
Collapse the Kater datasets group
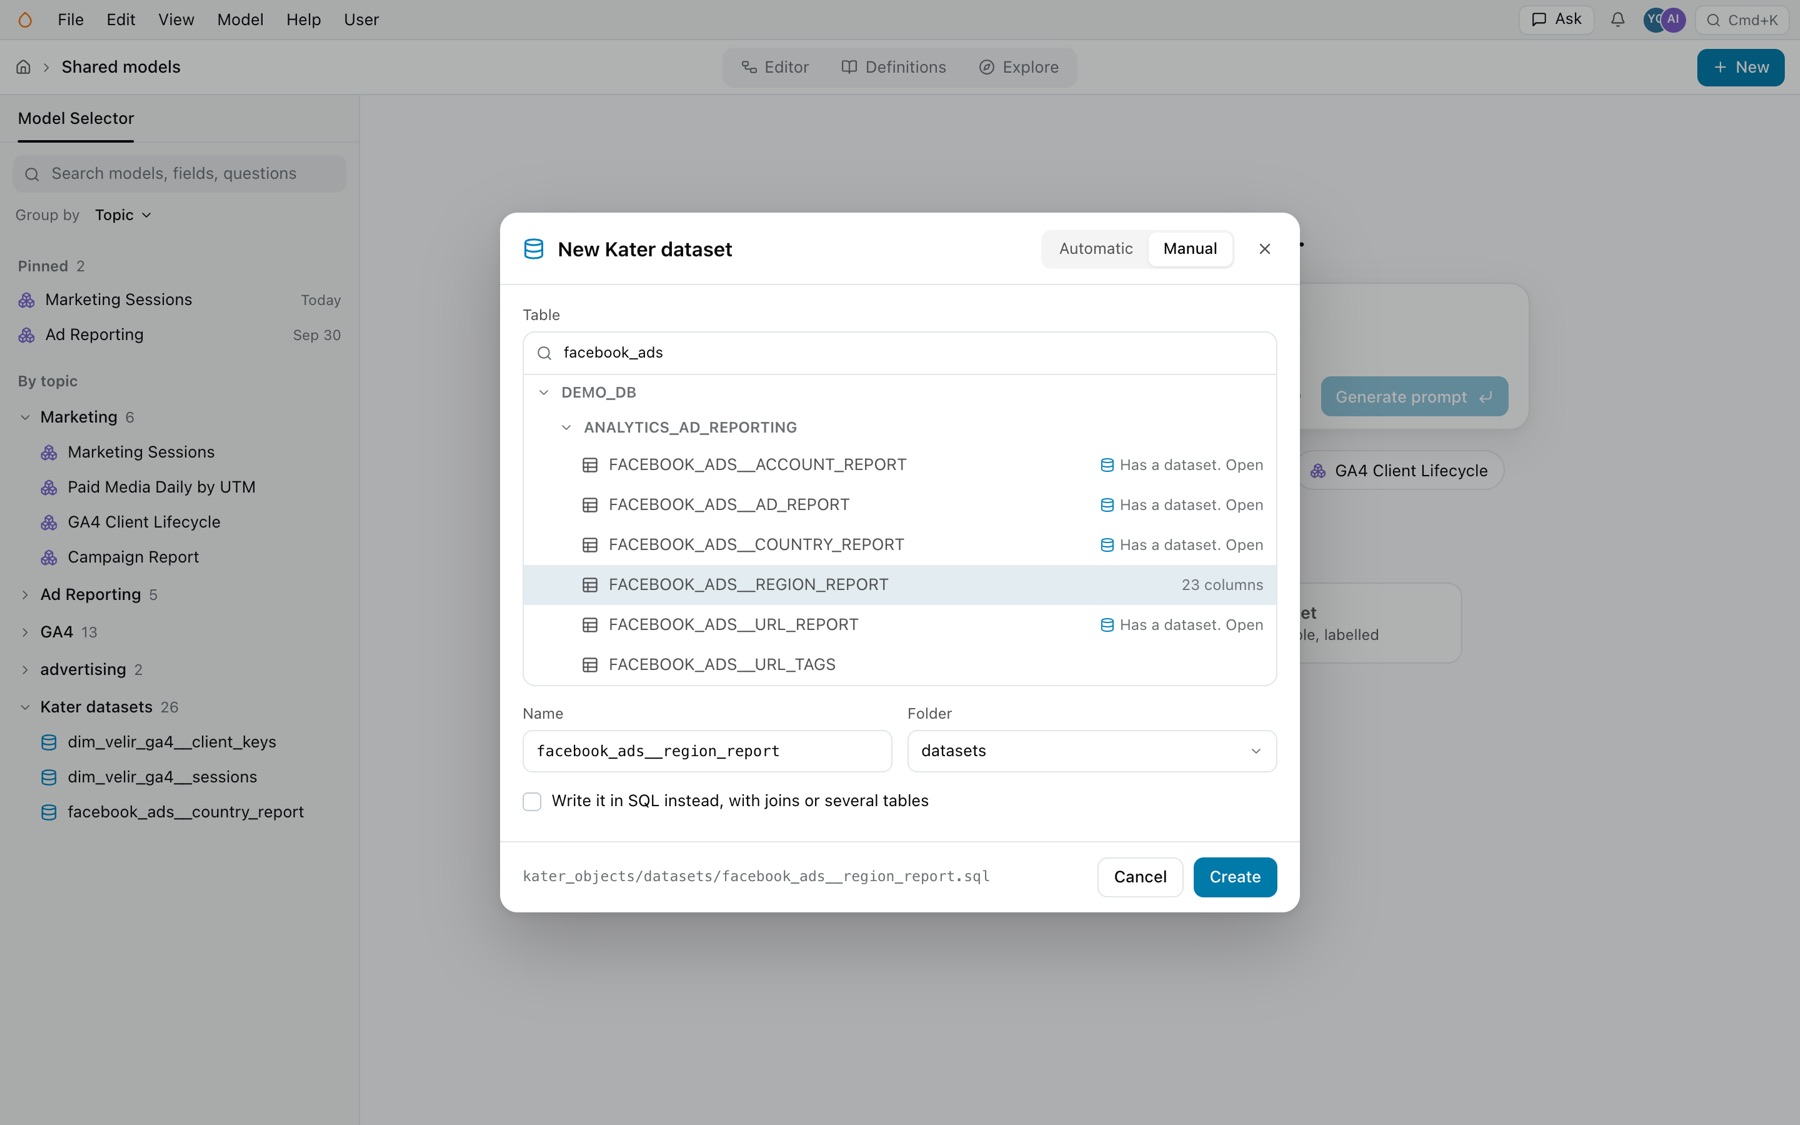pyautogui.click(x=25, y=707)
